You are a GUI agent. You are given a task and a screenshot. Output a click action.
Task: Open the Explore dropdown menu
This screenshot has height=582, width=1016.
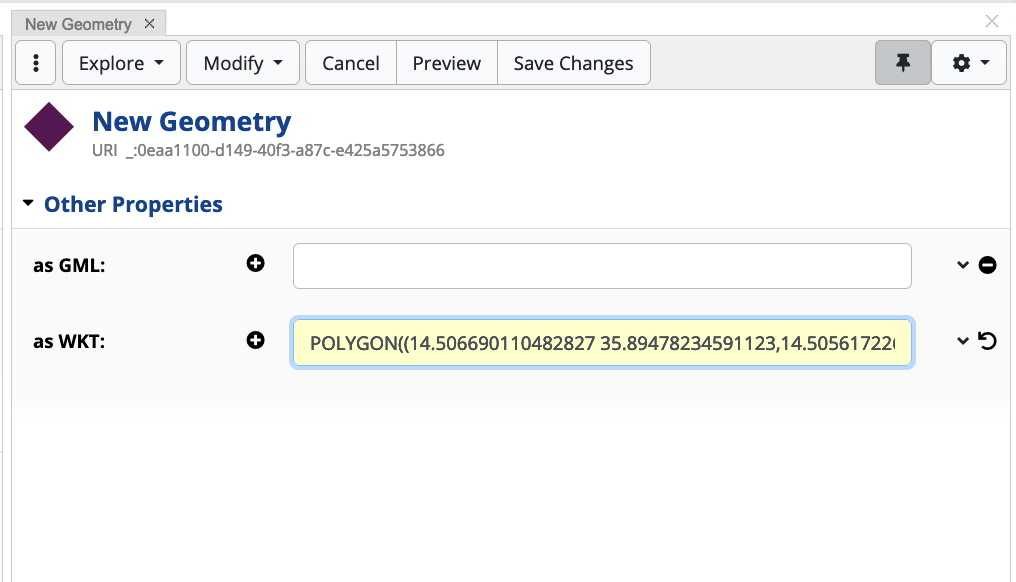[120, 62]
